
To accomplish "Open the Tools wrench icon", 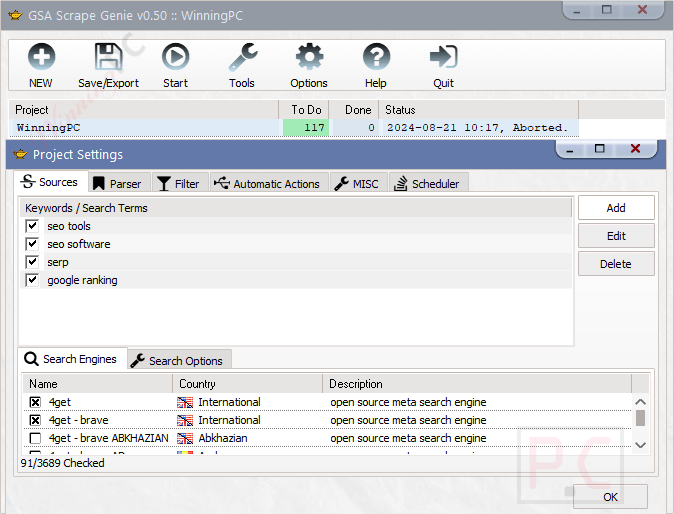I will coord(242,58).
